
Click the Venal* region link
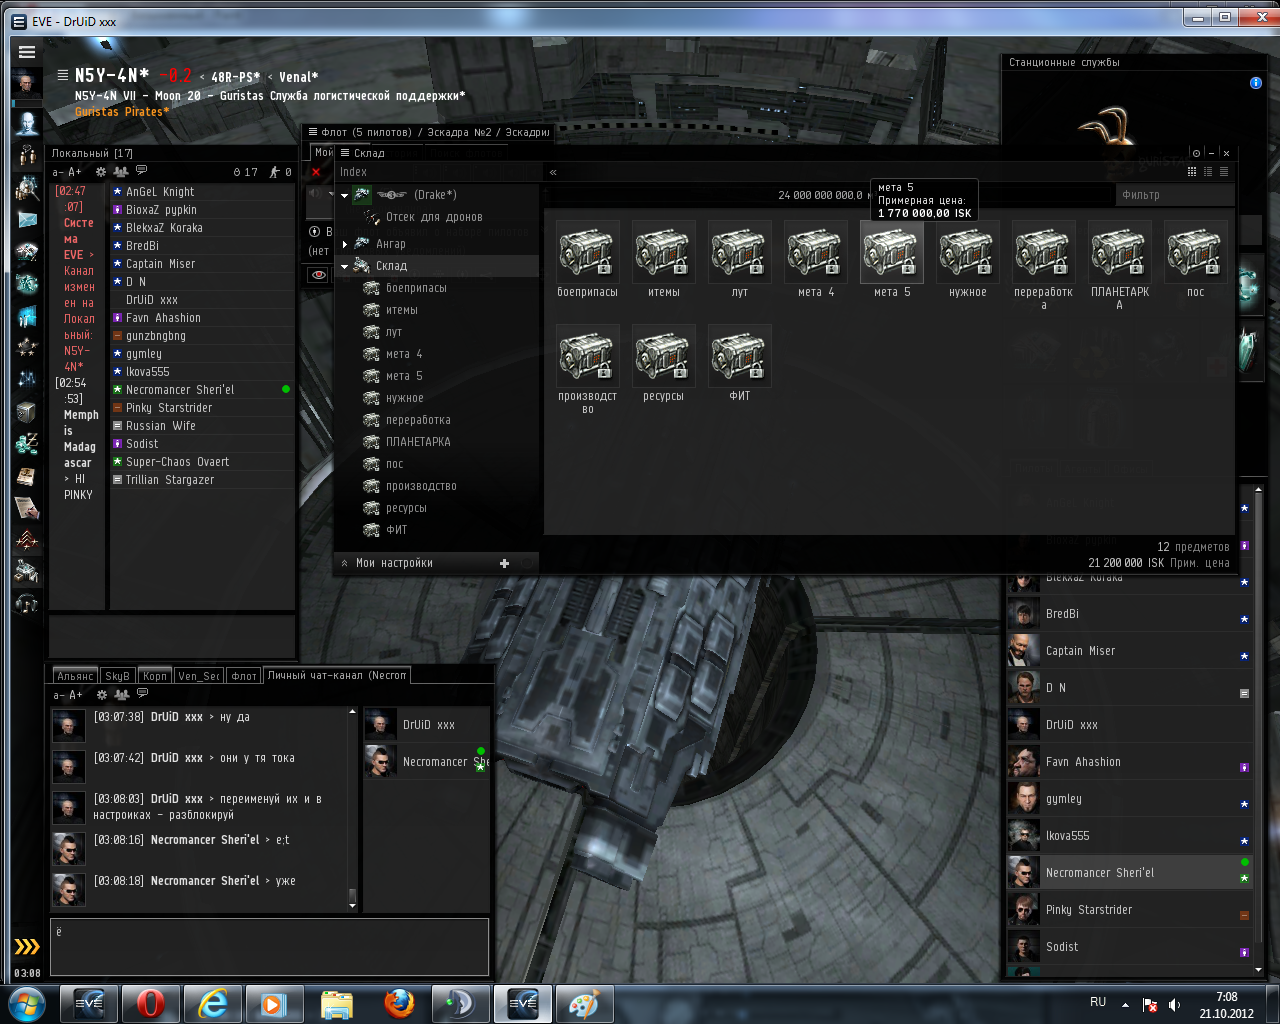tap(299, 77)
